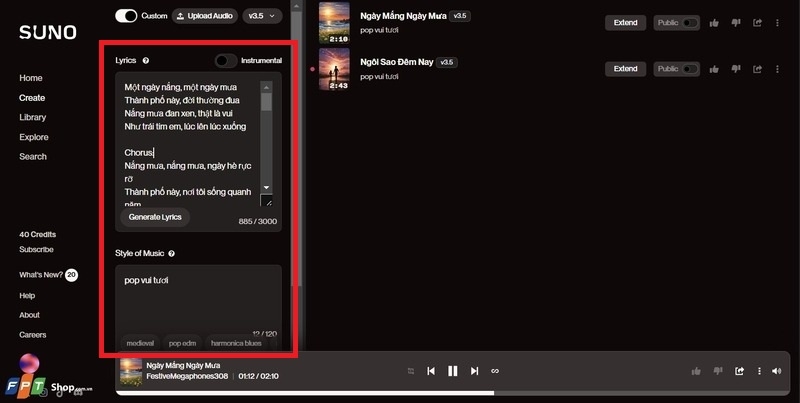Go to the Create page

point(32,97)
